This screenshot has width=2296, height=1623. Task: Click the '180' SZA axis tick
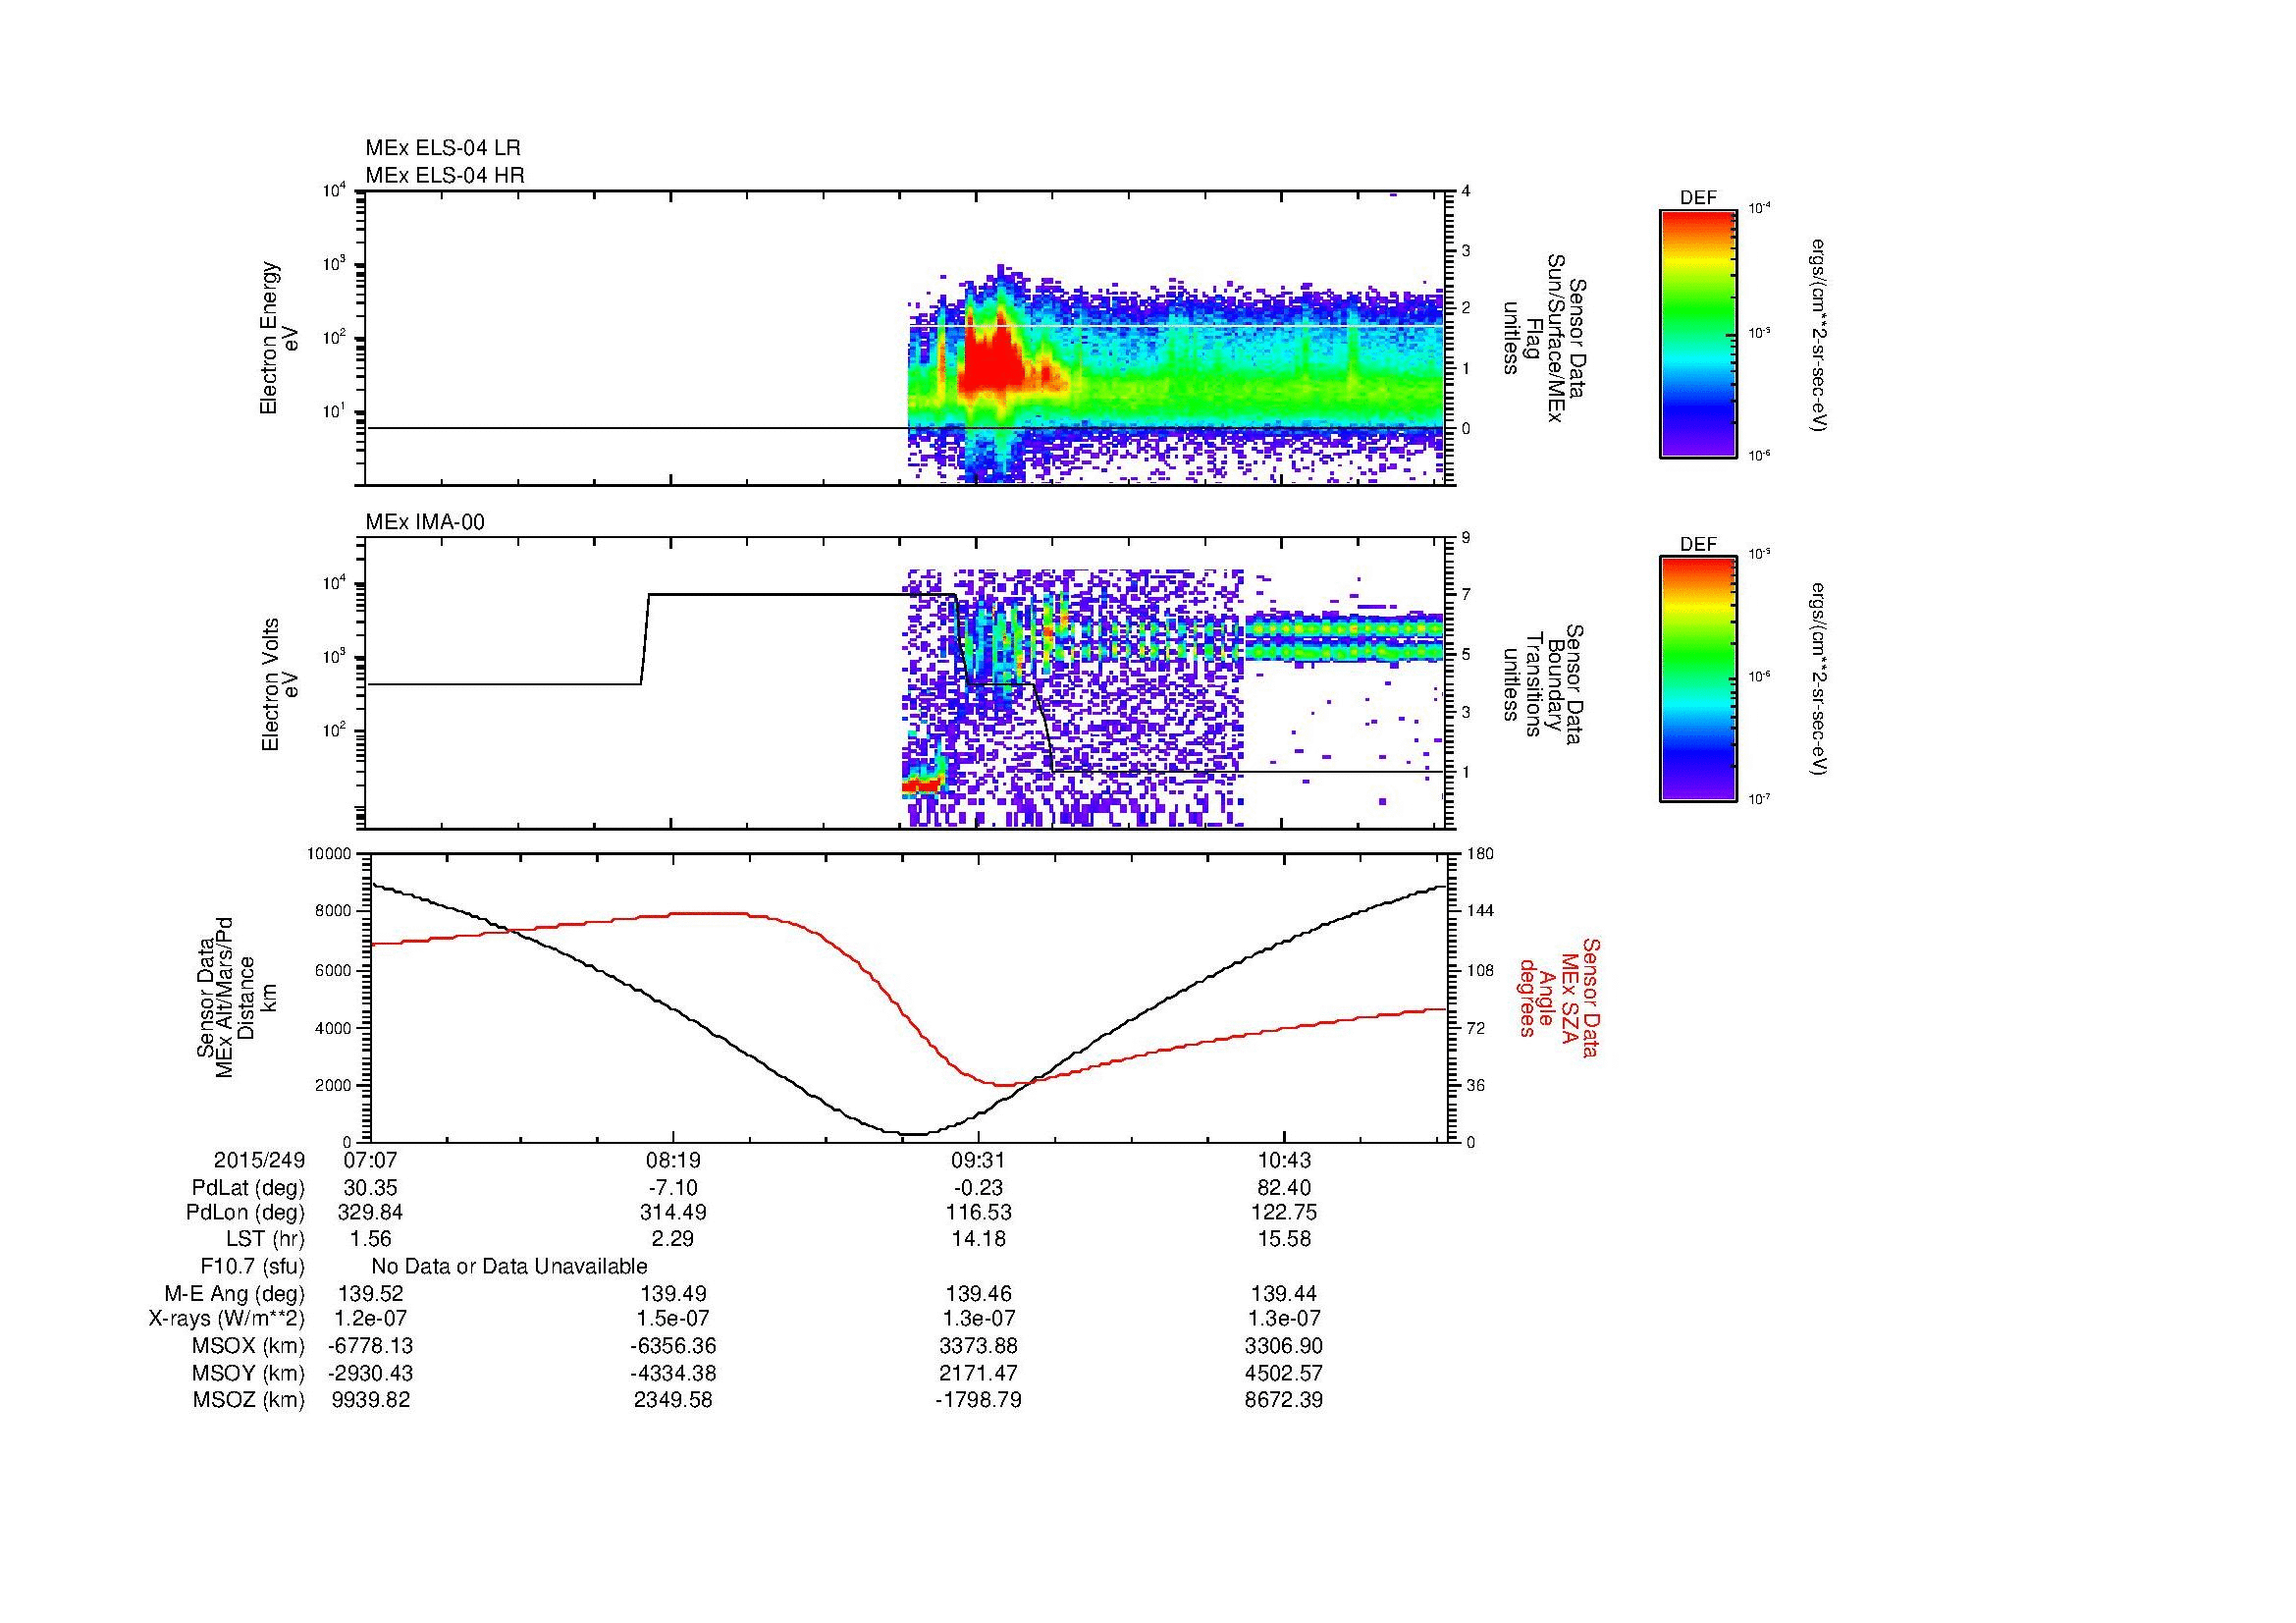click(x=1481, y=854)
